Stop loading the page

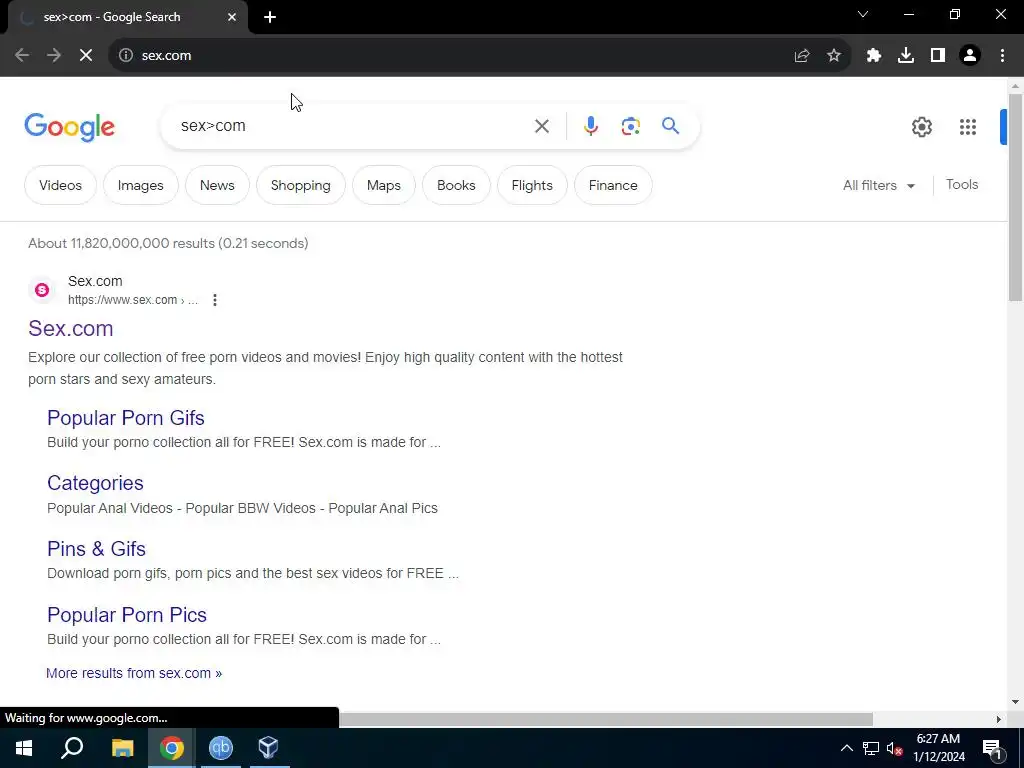click(86, 56)
